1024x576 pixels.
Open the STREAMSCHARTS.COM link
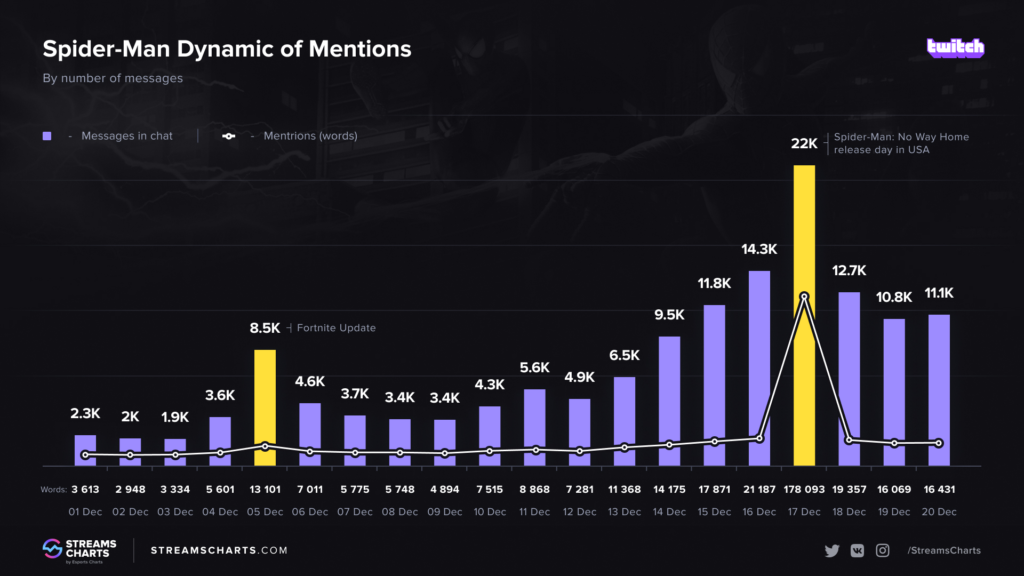[x=219, y=550]
